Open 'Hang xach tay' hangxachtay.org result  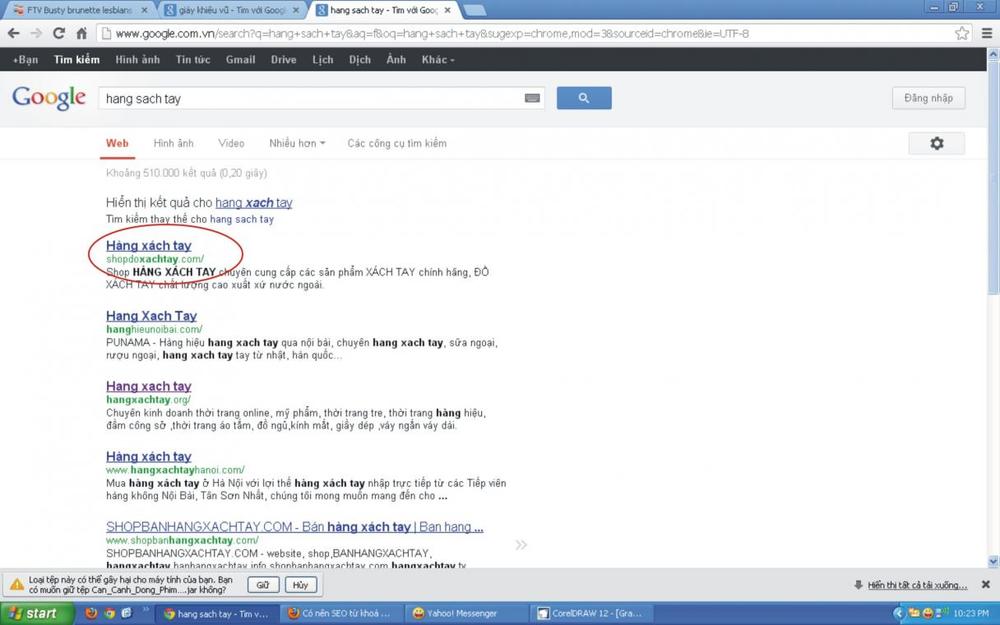click(149, 386)
